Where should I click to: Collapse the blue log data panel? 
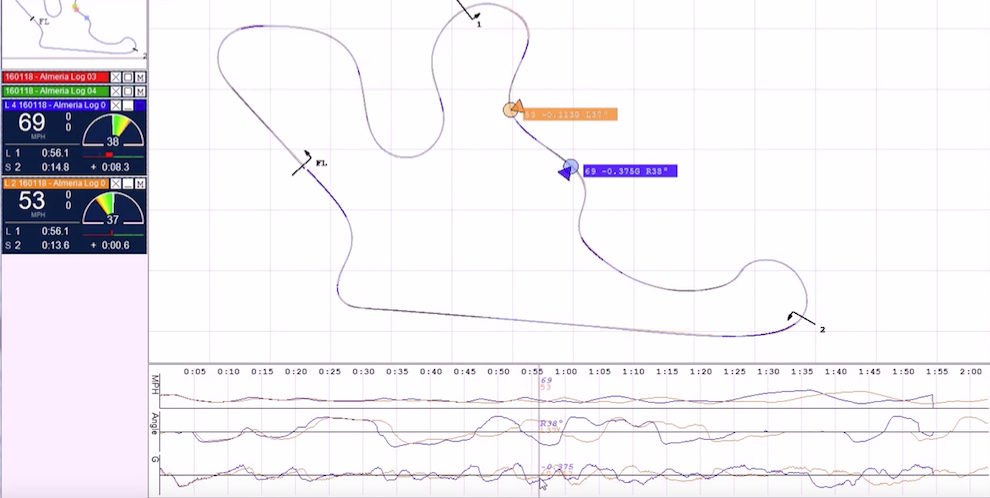pyautogui.click(x=128, y=105)
